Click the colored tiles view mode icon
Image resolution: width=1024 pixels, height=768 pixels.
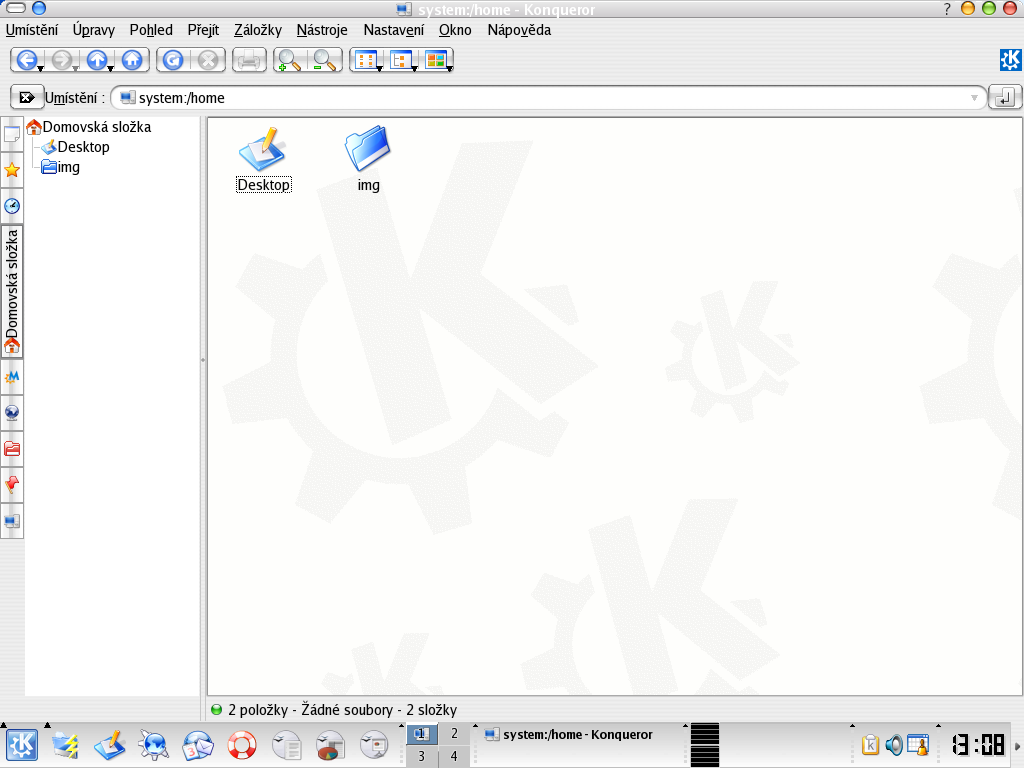(436, 60)
